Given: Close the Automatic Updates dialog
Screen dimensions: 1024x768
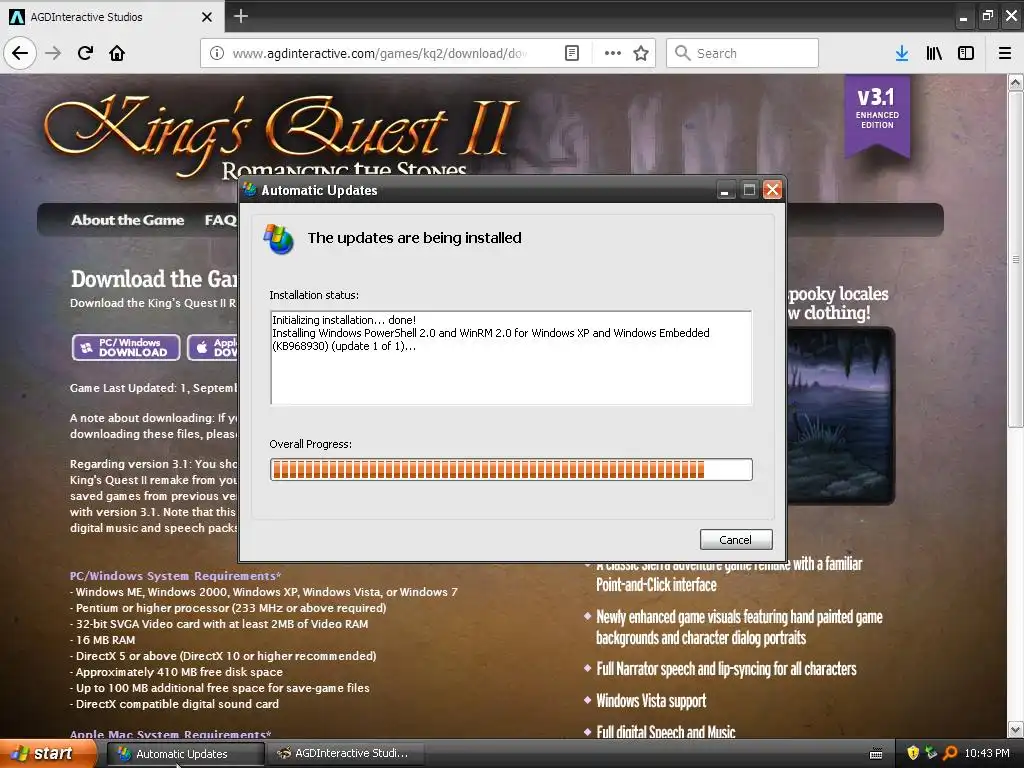Looking at the screenshot, I should point(773,190).
